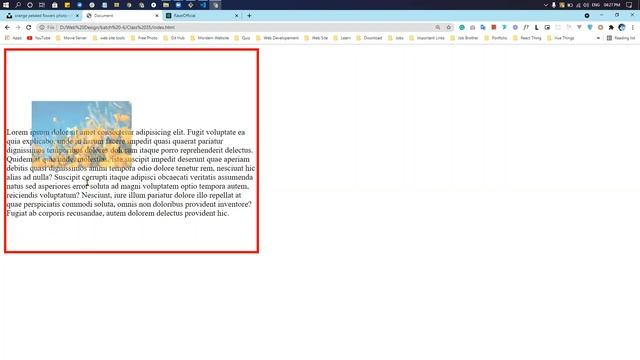Expand the bookmarks overflow arrow
640x360 pixels.
[x=598, y=38]
